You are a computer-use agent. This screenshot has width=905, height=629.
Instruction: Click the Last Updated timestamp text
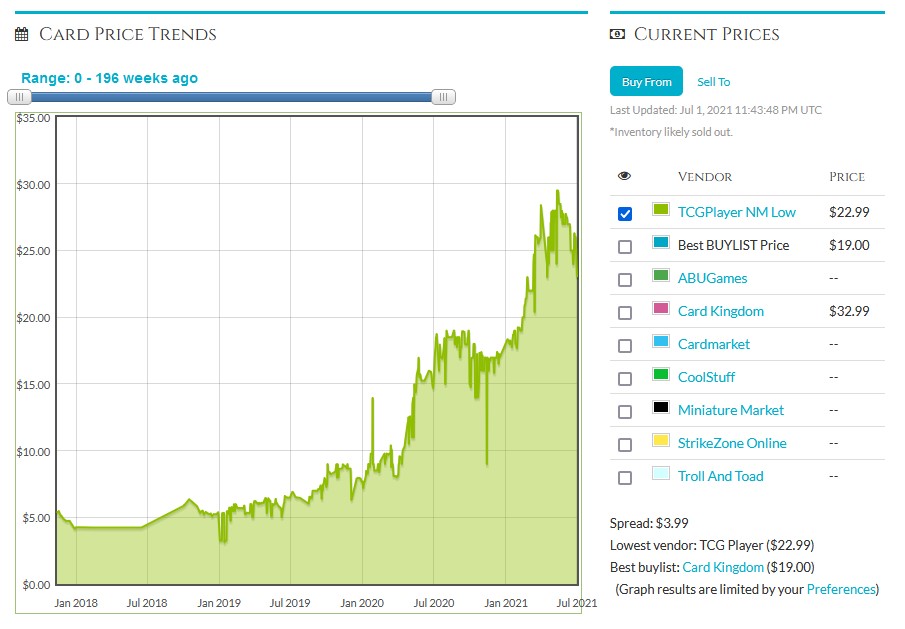tap(716, 110)
